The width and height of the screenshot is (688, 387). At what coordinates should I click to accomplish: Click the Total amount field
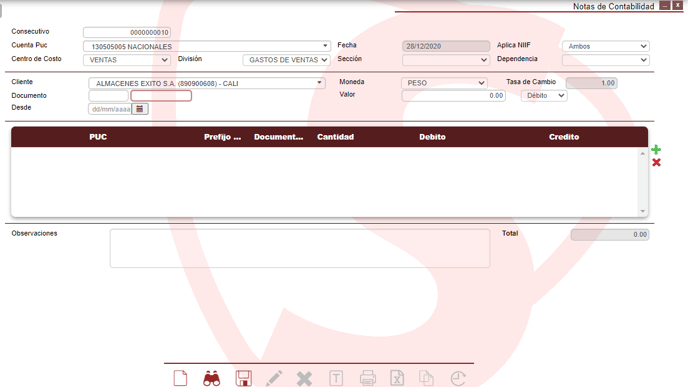610,234
